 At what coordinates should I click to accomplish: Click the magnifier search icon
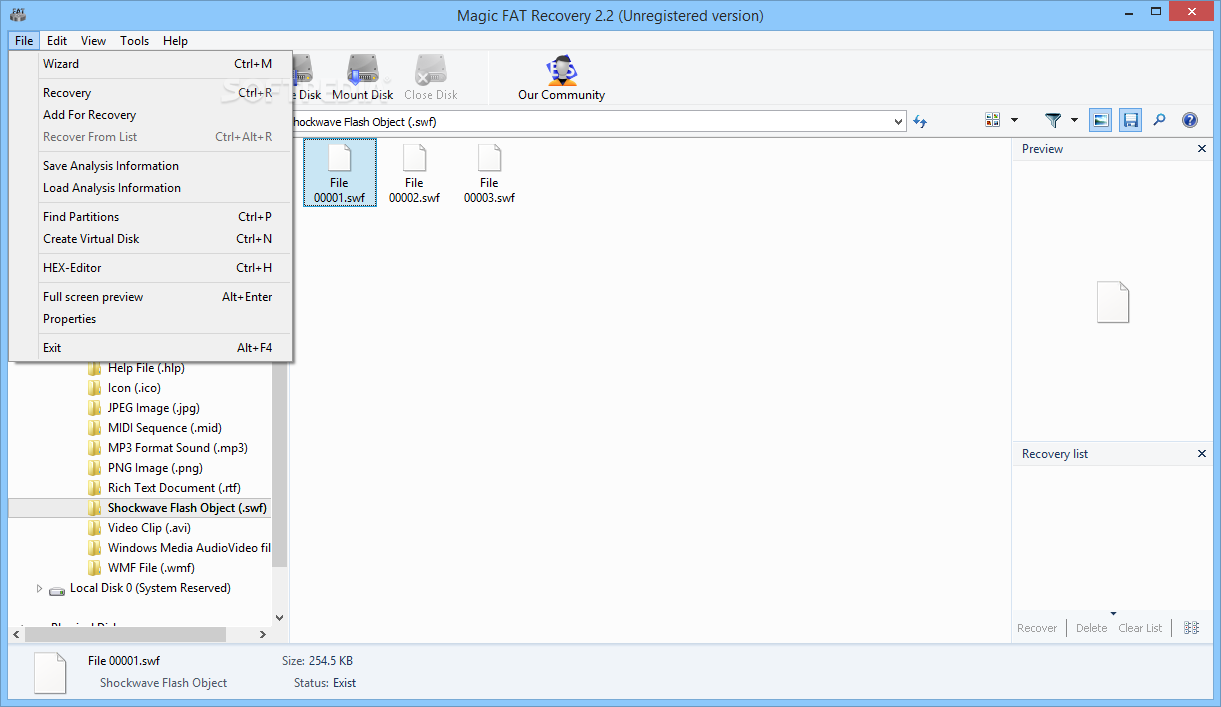click(1160, 120)
